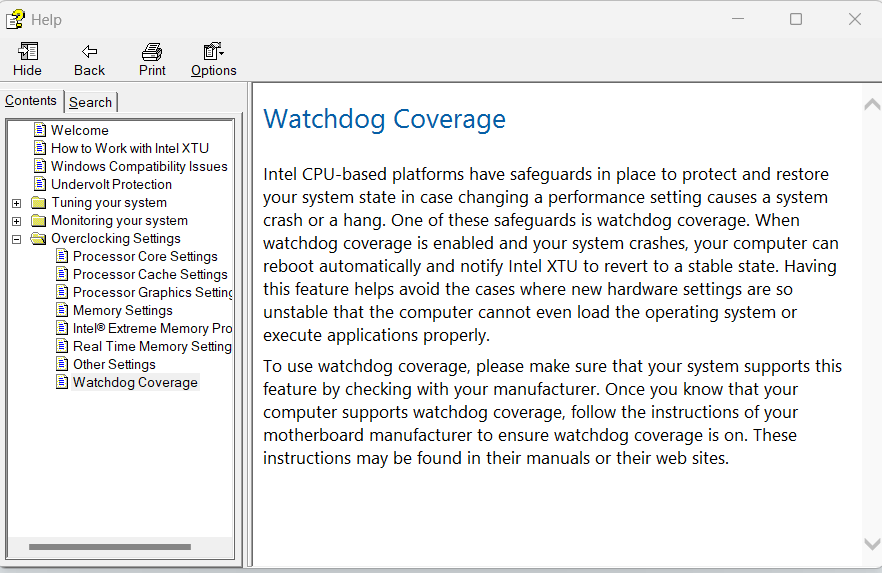Maximize the Help window

coord(796,19)
